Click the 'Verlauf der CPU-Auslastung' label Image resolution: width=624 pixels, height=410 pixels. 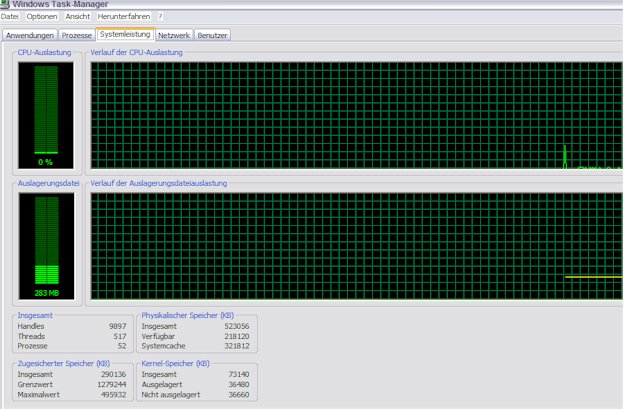(x=136, y=53)
